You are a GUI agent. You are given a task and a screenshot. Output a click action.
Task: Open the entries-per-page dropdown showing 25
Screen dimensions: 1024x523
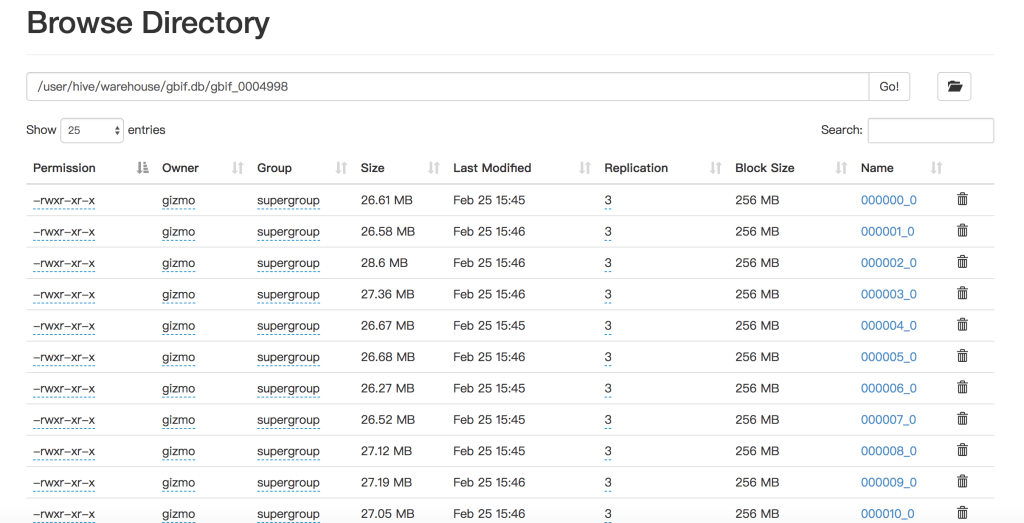pos(91,130)
